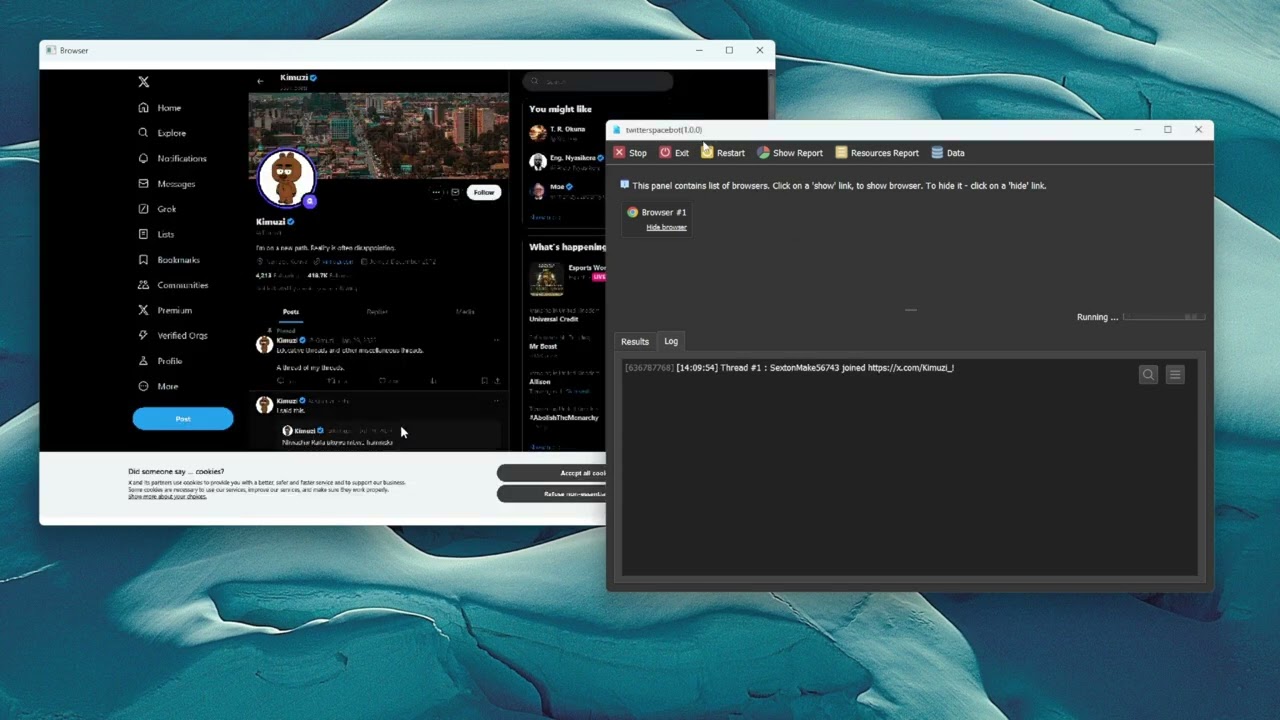Go to Home in X sidebar
The height and width of the screenshot is (720, 1280).
[160, 108]
